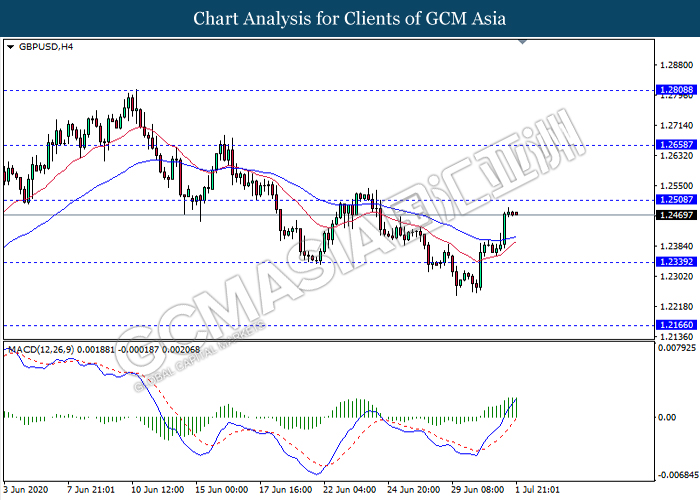Viewport: 700px width, 500px height.
Task: Select the 1.25087 price level label
Action: click(677, 200)
